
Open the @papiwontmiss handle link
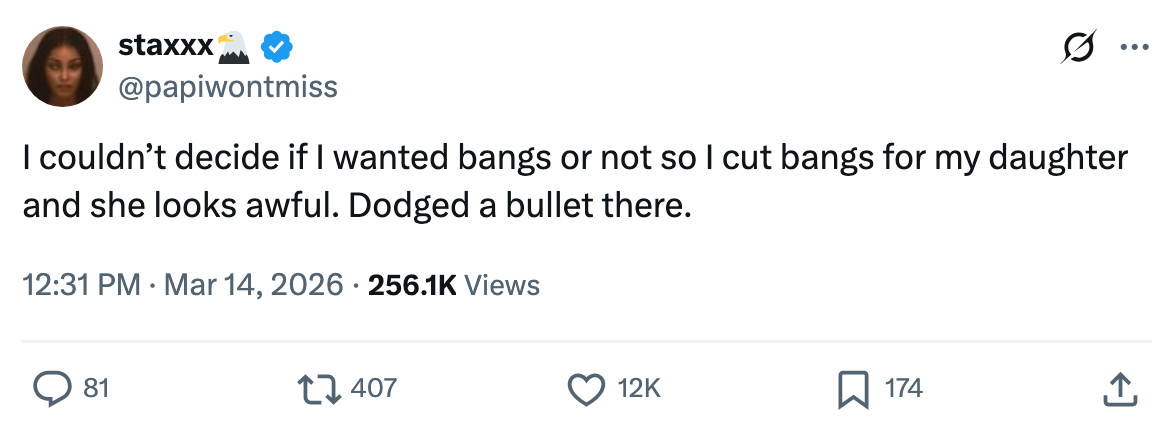228,88
